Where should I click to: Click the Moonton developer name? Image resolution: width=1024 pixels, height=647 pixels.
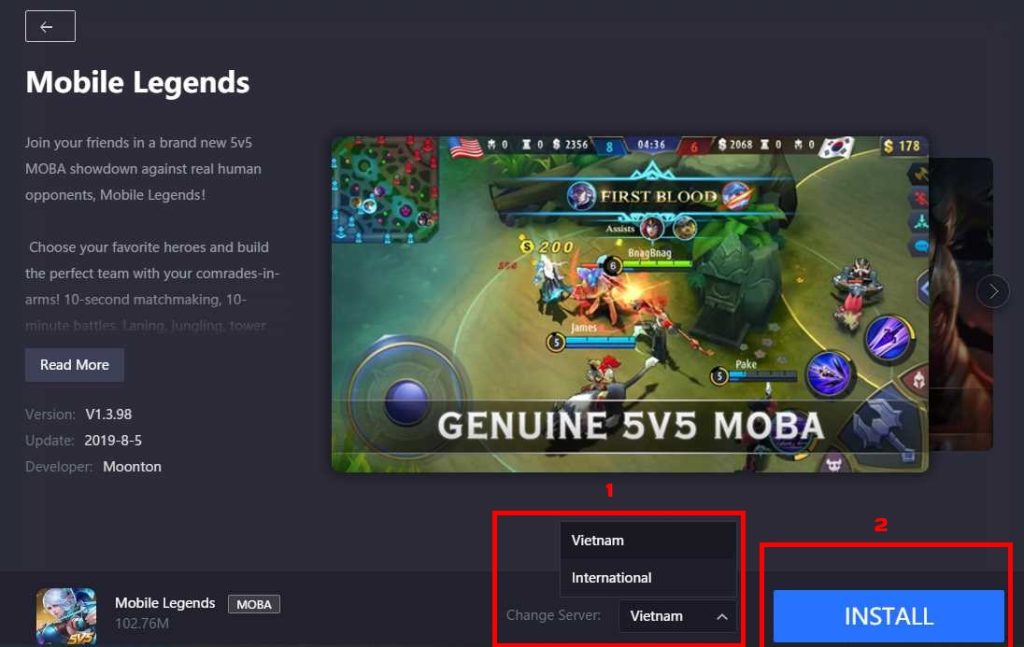tap(132, 467)
